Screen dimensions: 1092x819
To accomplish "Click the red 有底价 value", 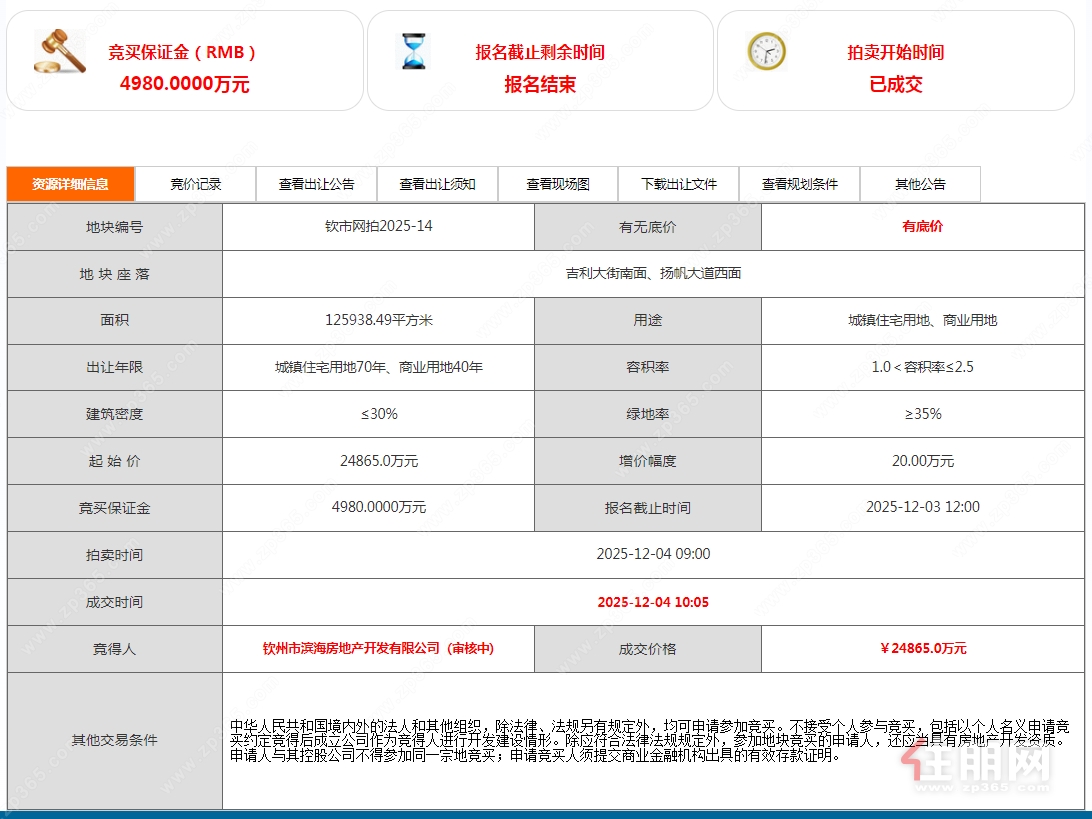I will point(921,226).
